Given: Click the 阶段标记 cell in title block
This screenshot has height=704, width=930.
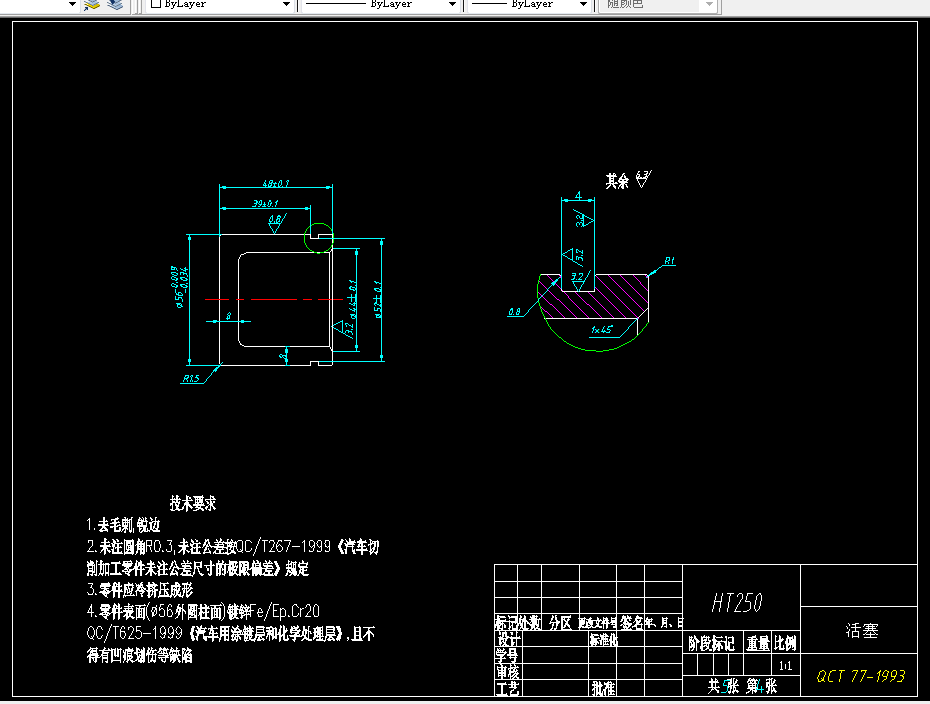Looking at the screenshot, I should coord(711,644).
